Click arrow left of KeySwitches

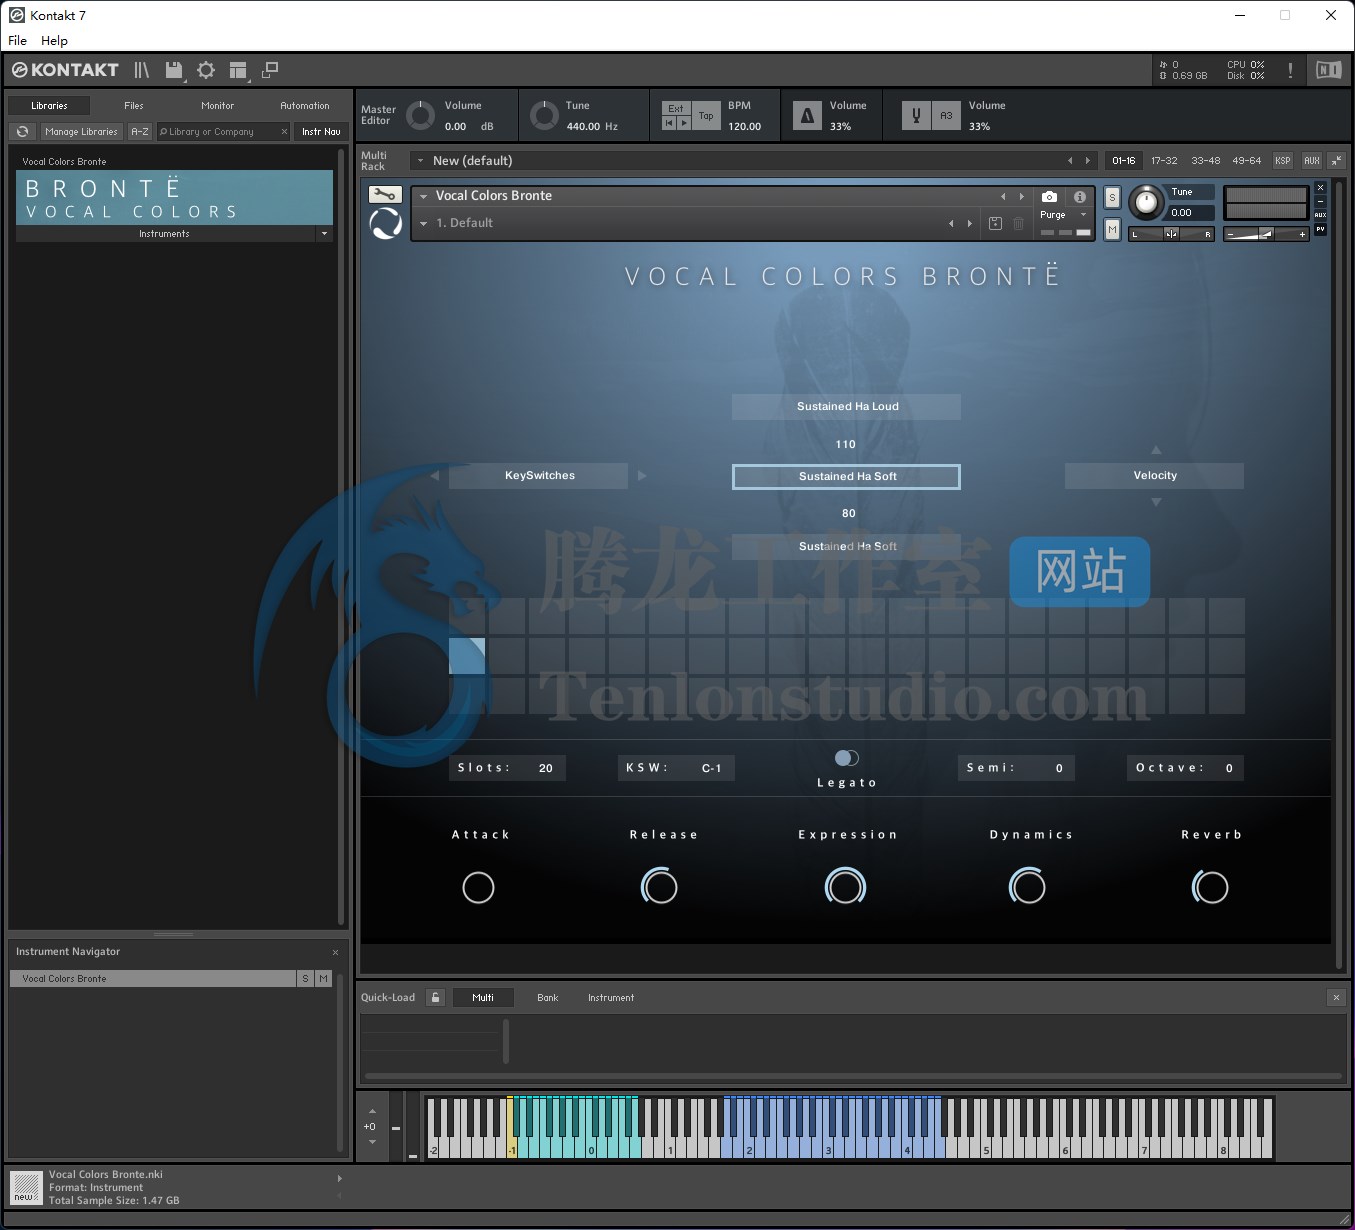[x=434, y=476]
